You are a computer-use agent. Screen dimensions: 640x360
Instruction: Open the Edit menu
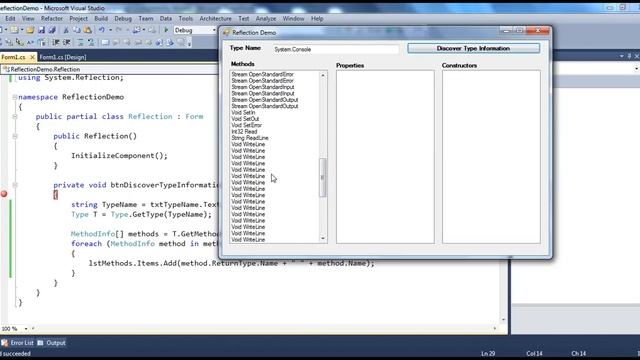(10, 19)
